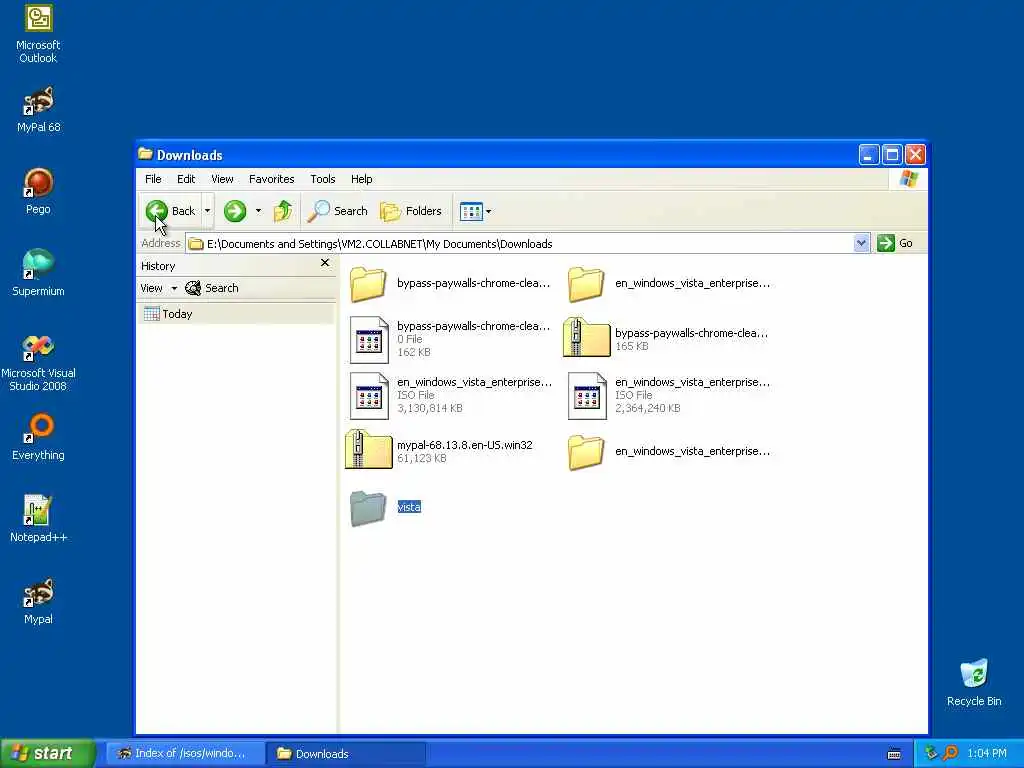Open the Favorites menu

click(x=272, y=179)
